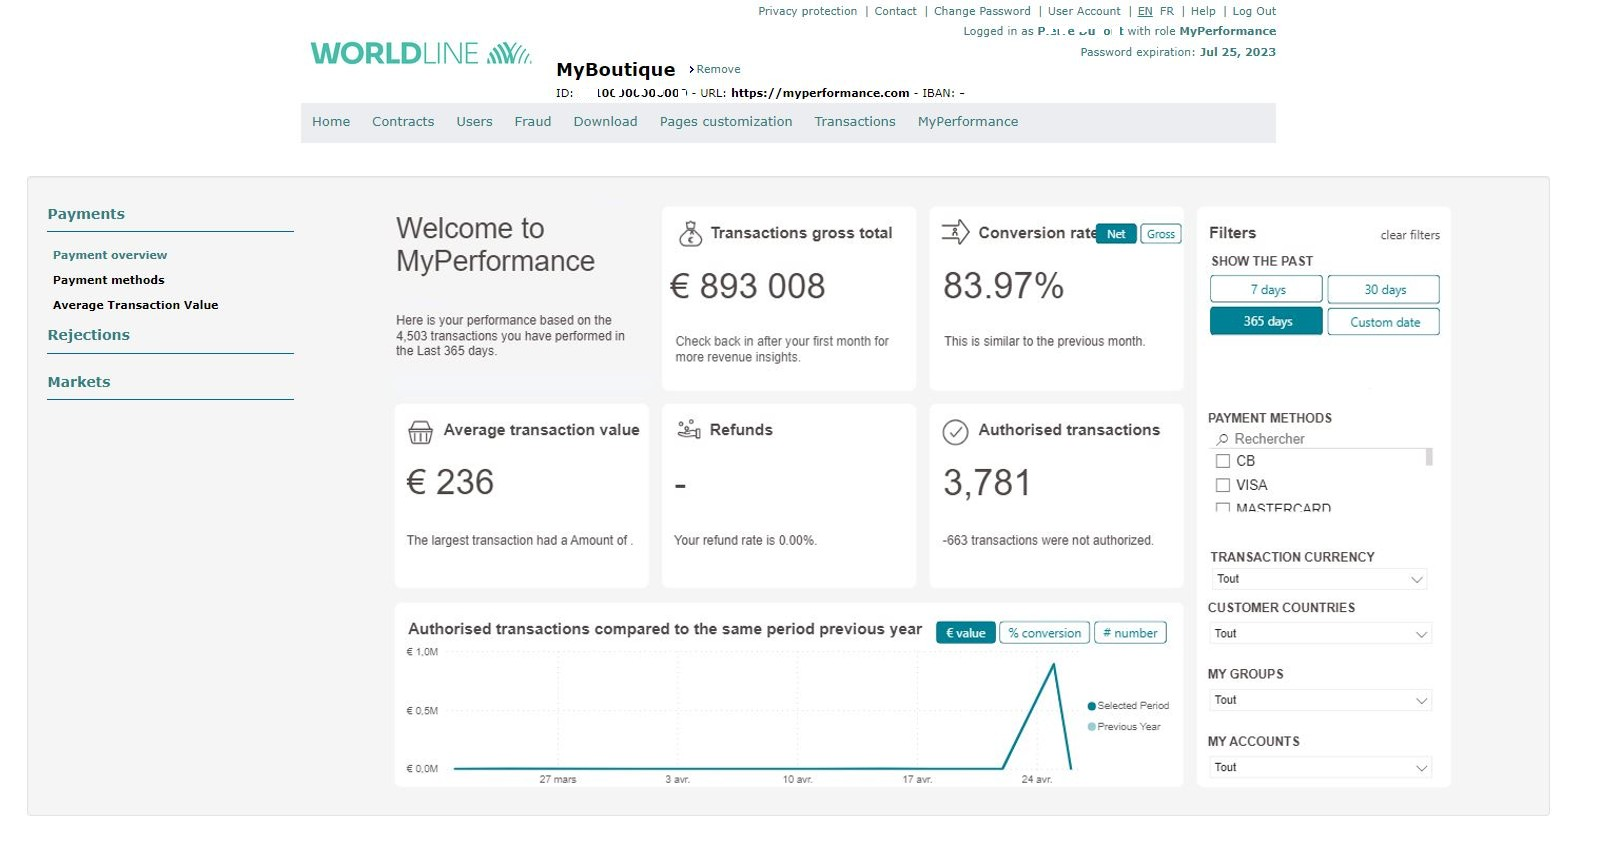Viewport: 1612px width, 860px height.
Task: Tick the CB payment method checkbox
Action: coord(1222,461)
